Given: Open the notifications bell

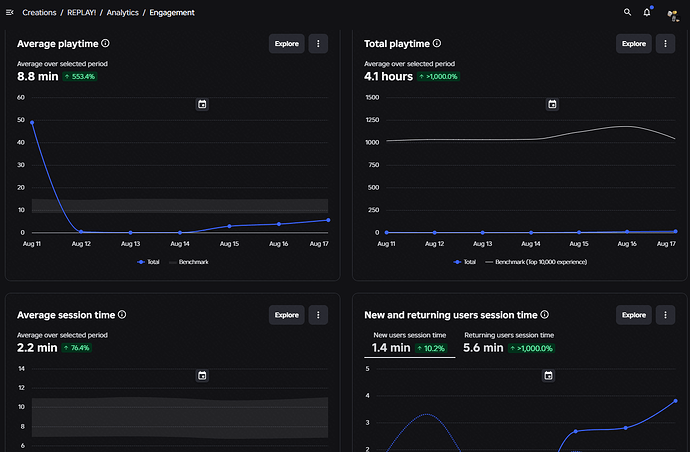Looking at the screenshot, I should click(647, 12).
